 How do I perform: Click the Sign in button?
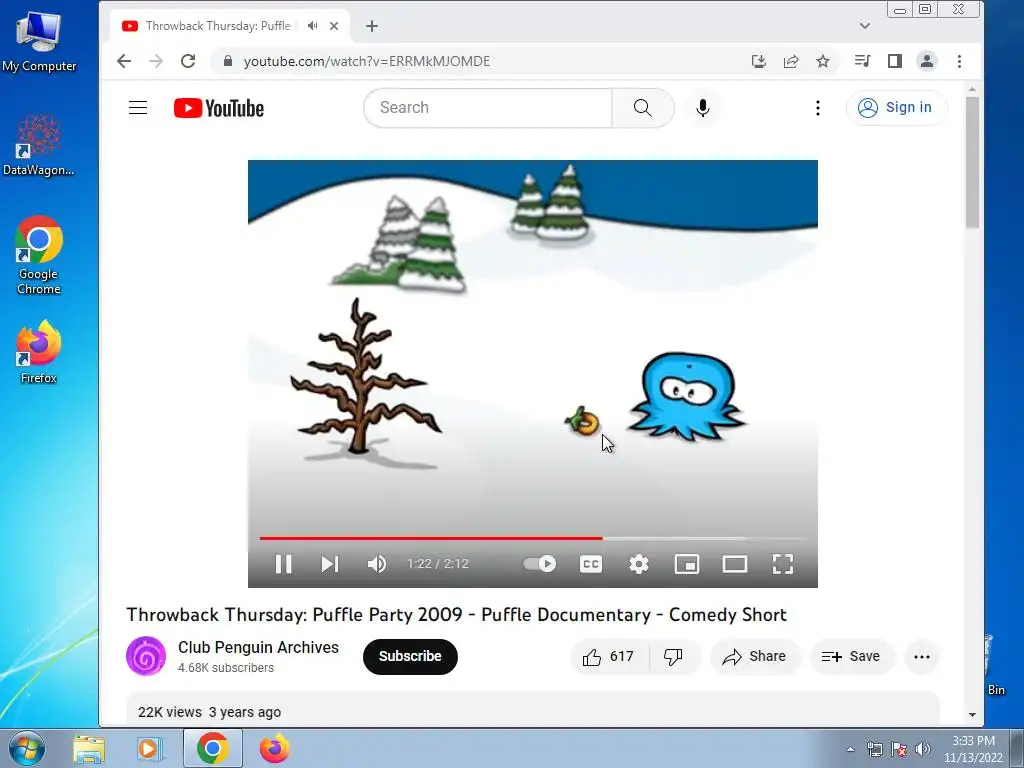point(895,108)
